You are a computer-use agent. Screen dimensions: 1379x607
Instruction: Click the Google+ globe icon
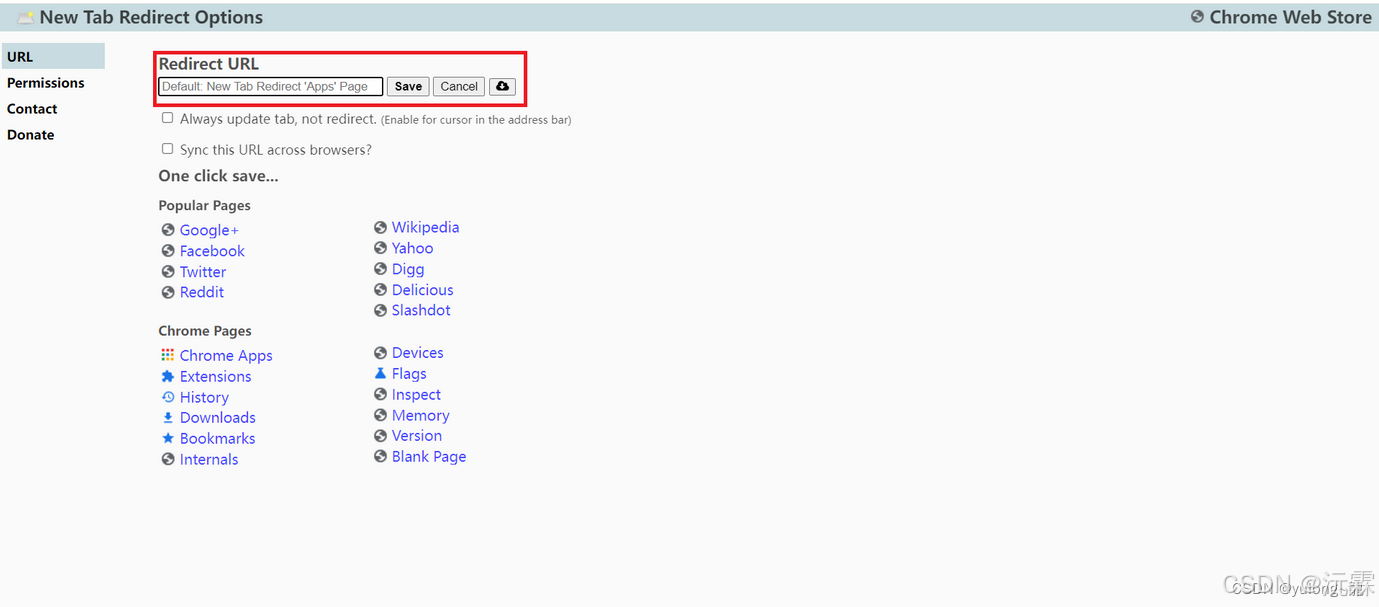pyautogui.click(x=168, y=230)
